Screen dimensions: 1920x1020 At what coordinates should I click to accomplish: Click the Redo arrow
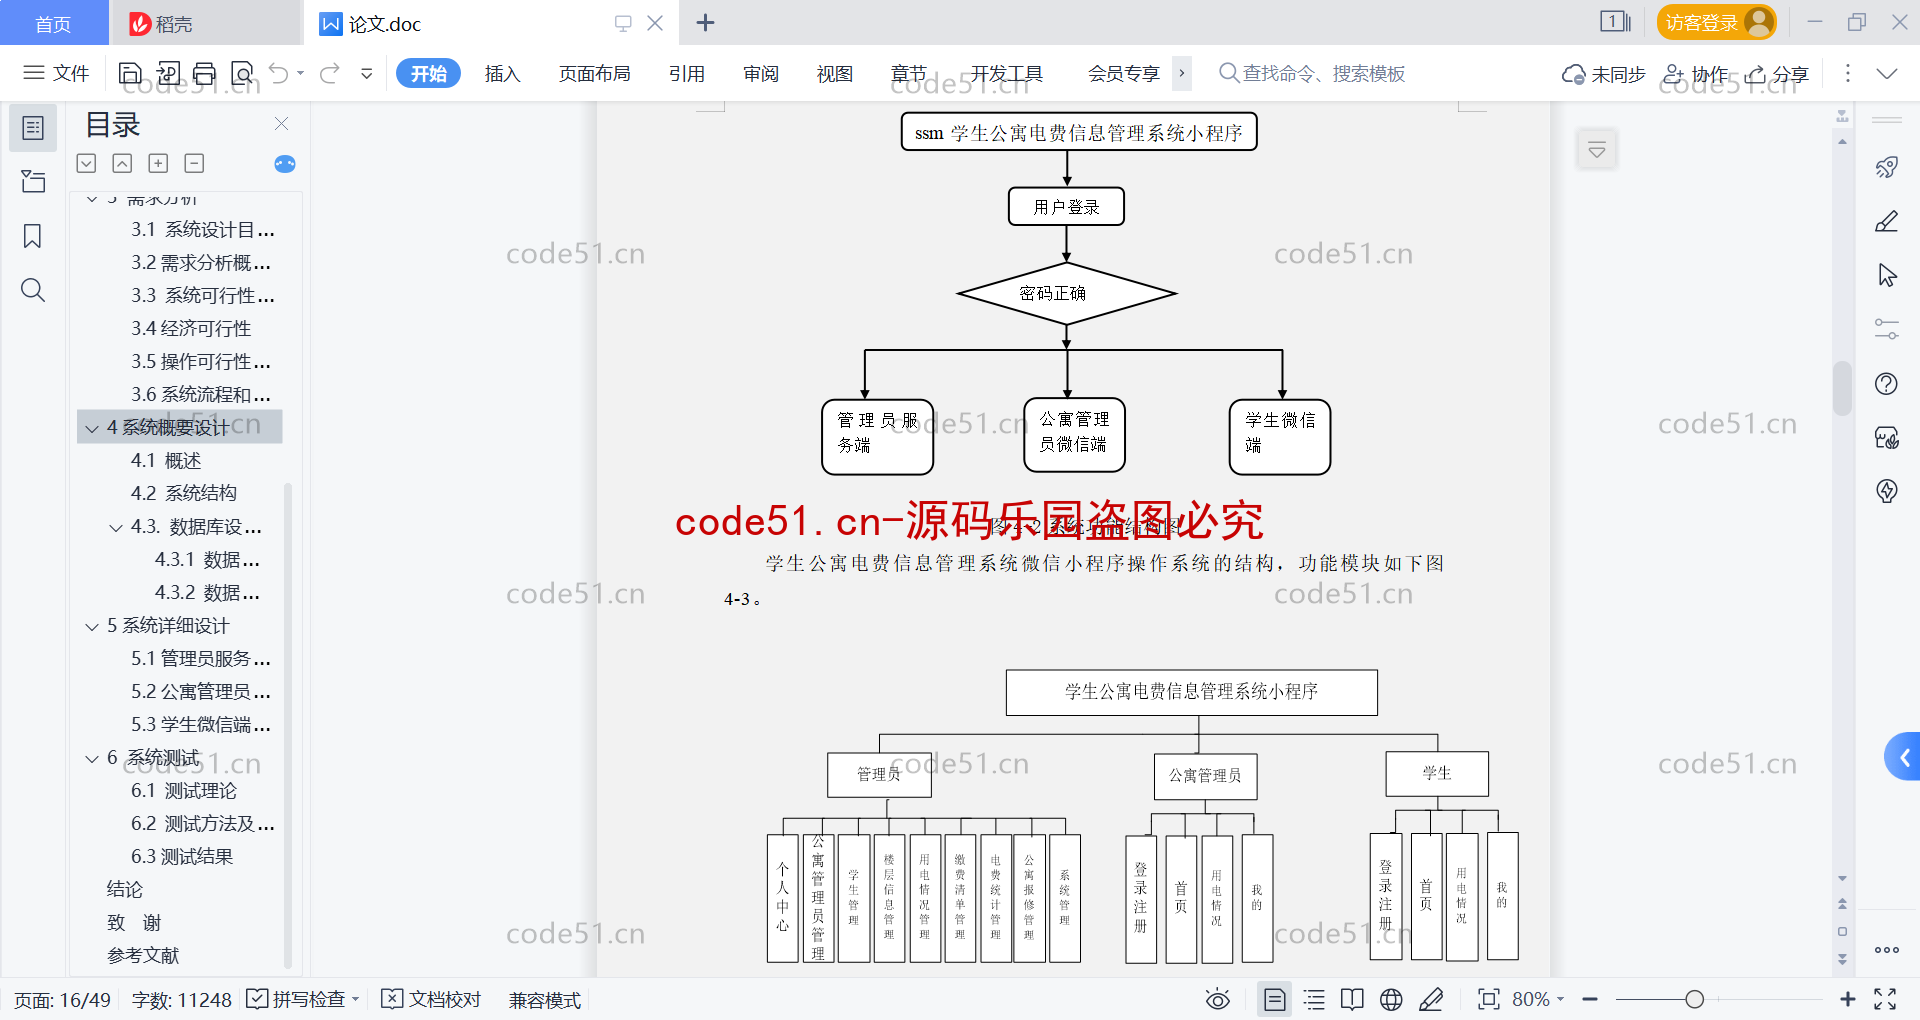coord(330,73)
